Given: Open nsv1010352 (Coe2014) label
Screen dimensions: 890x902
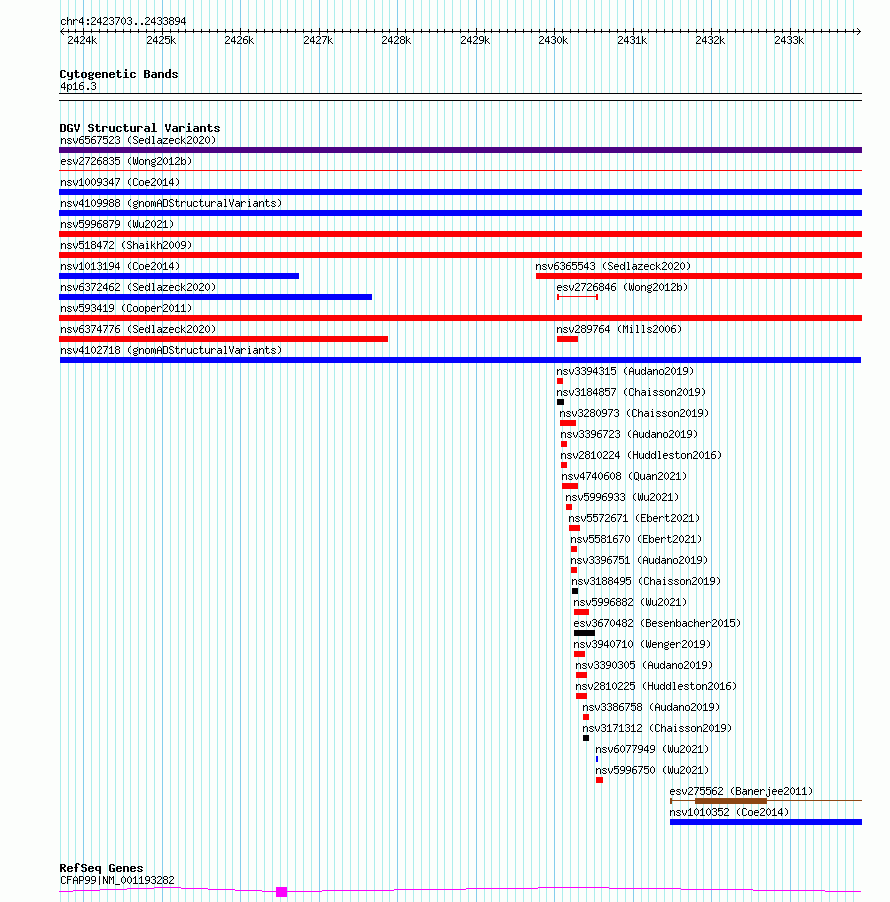Looking at the screenshot, I should tap(729, 812).
